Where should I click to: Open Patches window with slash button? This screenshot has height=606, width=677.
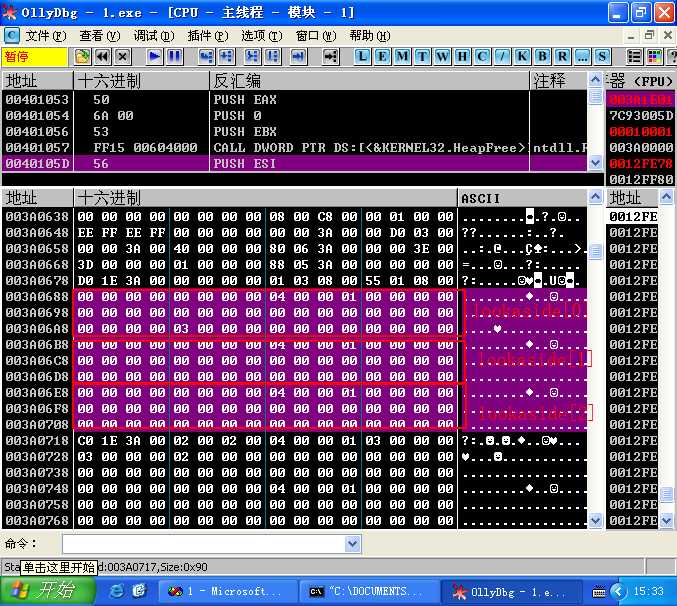pyautogui.click(x=502, y=57)
